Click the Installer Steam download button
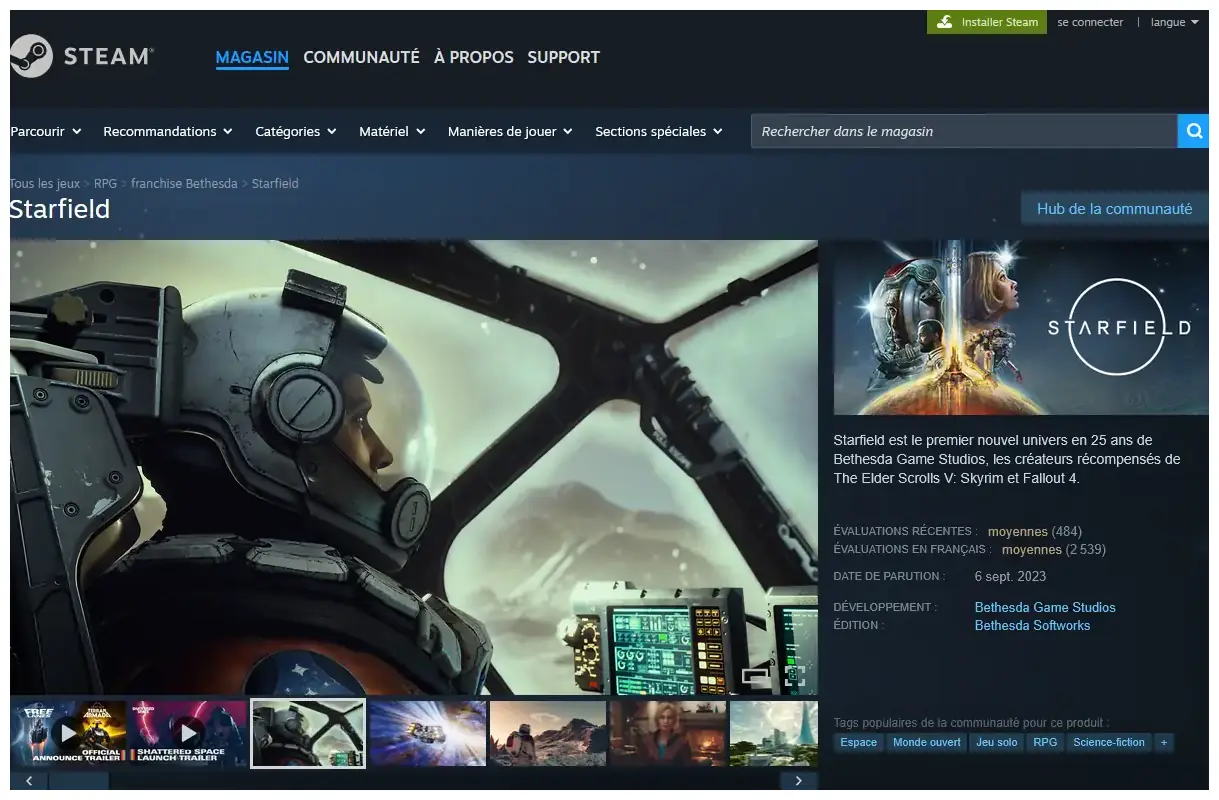This screenshot has height=800, width=1219. tap(987, 22)
